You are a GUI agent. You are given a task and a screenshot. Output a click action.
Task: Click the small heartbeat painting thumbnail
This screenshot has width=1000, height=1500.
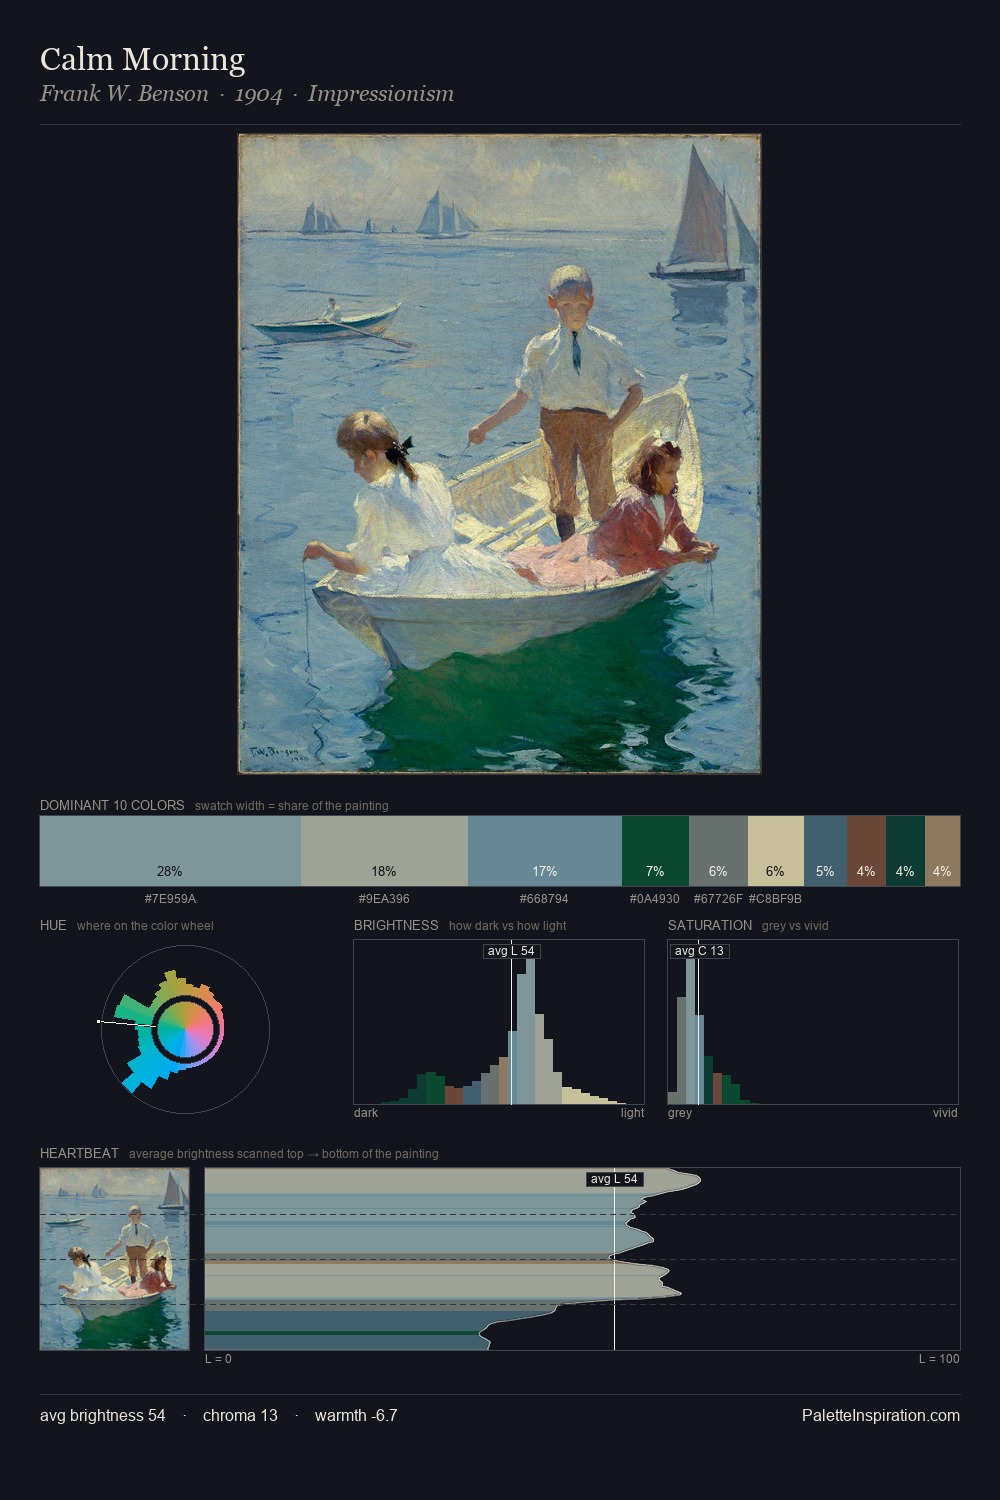114,1259
